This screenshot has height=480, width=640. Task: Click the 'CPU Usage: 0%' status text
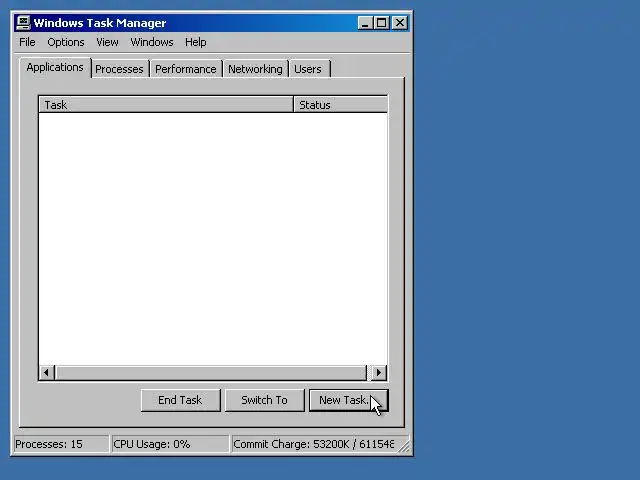tap(152, 444)
